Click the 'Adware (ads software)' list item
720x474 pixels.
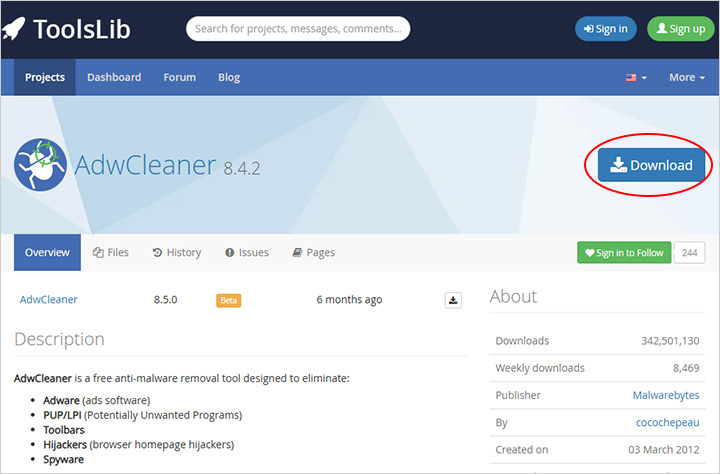click(x=96, y=401)
